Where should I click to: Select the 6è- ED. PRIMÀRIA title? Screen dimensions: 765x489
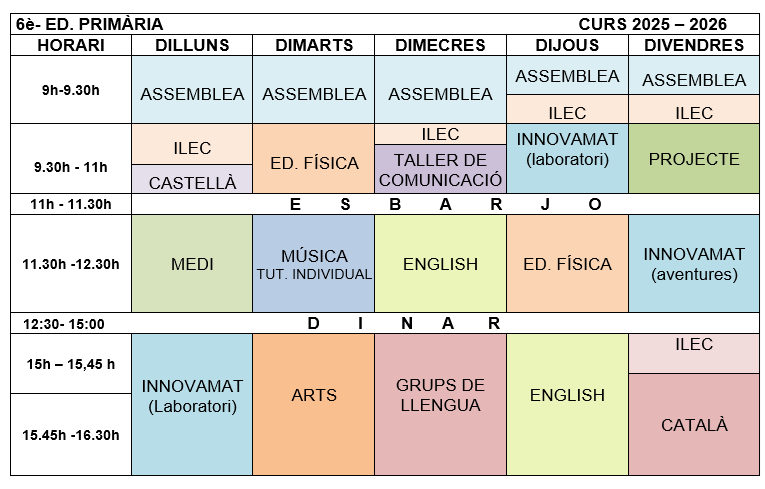(90, 24)
